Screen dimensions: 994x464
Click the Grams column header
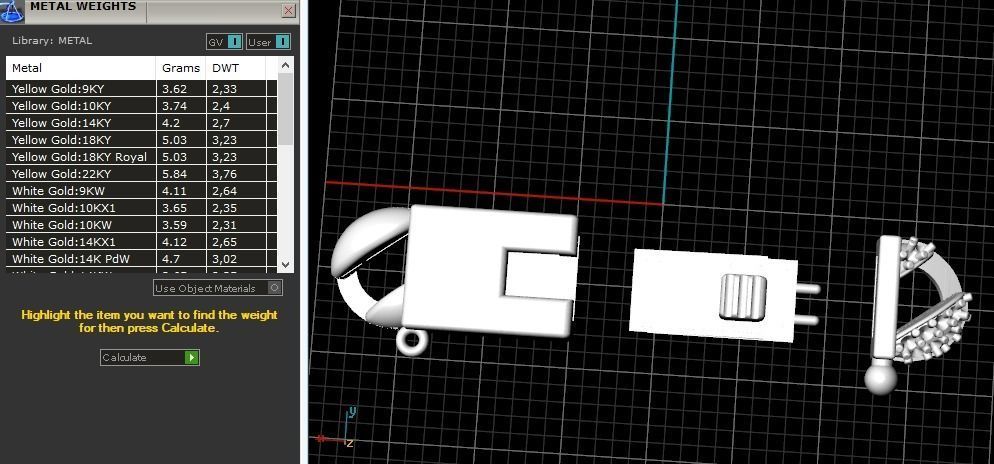coord(181,68)
